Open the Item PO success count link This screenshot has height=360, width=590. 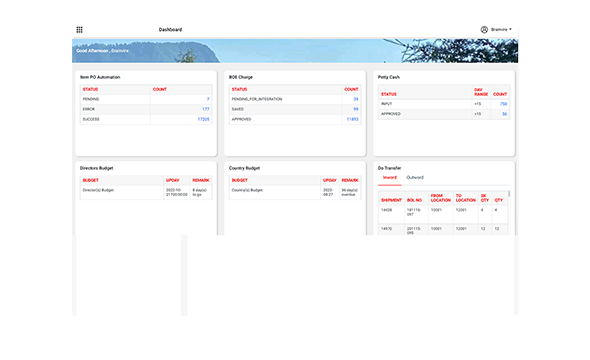203,119
